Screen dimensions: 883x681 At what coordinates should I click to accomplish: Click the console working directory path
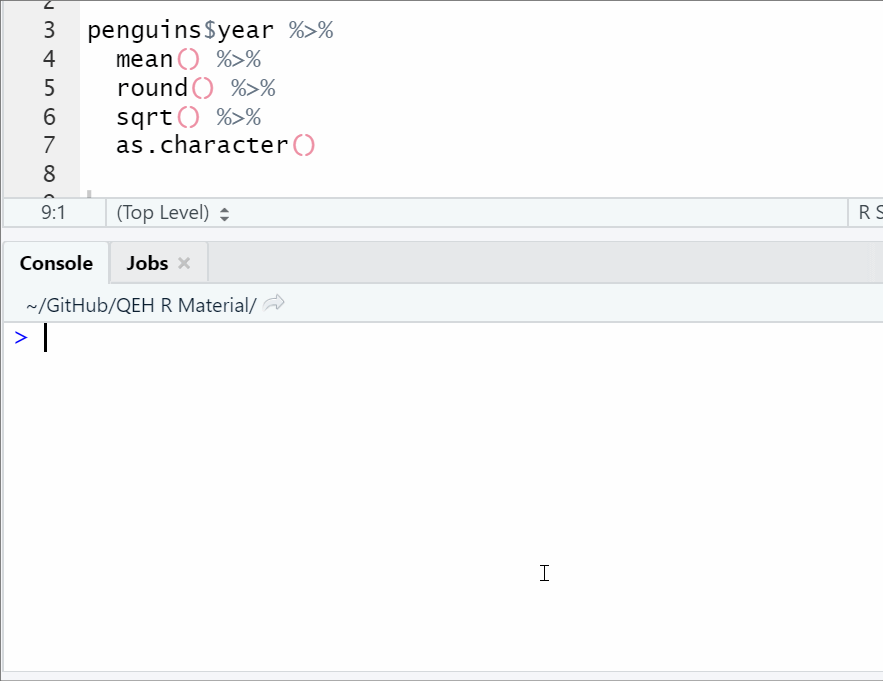141,305
